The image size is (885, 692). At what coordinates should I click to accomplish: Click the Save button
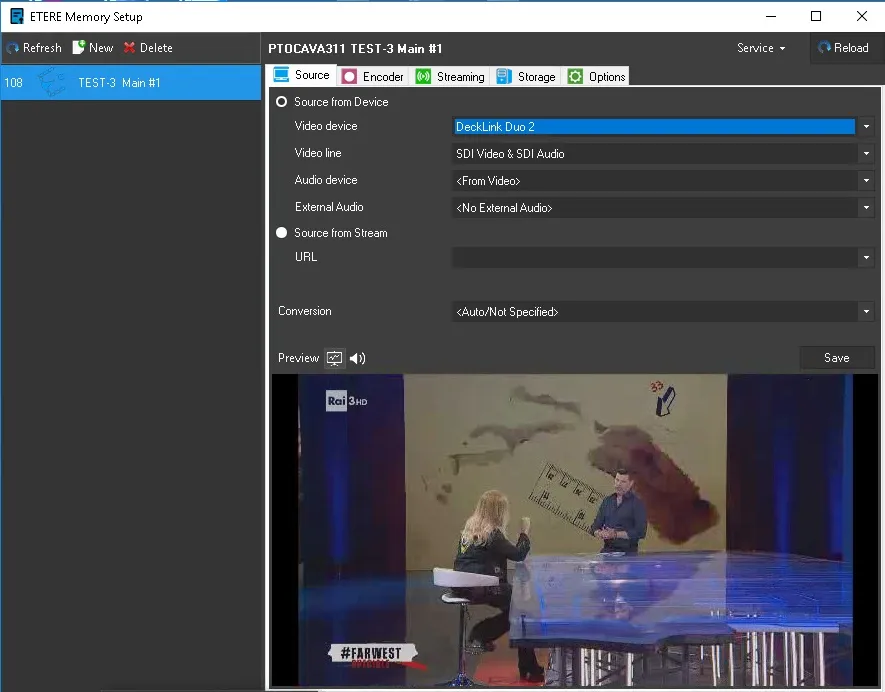(837, 358)
